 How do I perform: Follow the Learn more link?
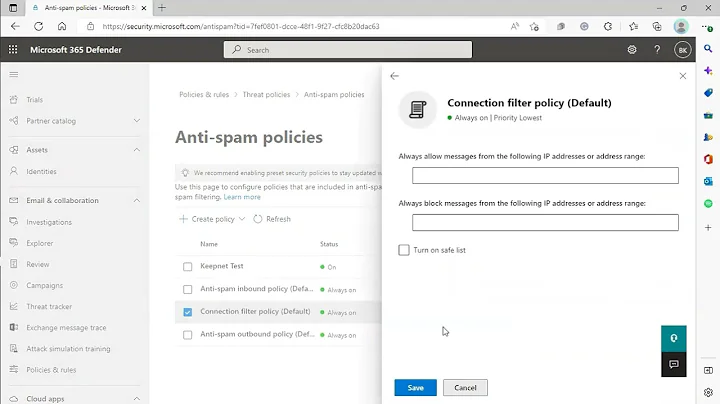(242, 197)
